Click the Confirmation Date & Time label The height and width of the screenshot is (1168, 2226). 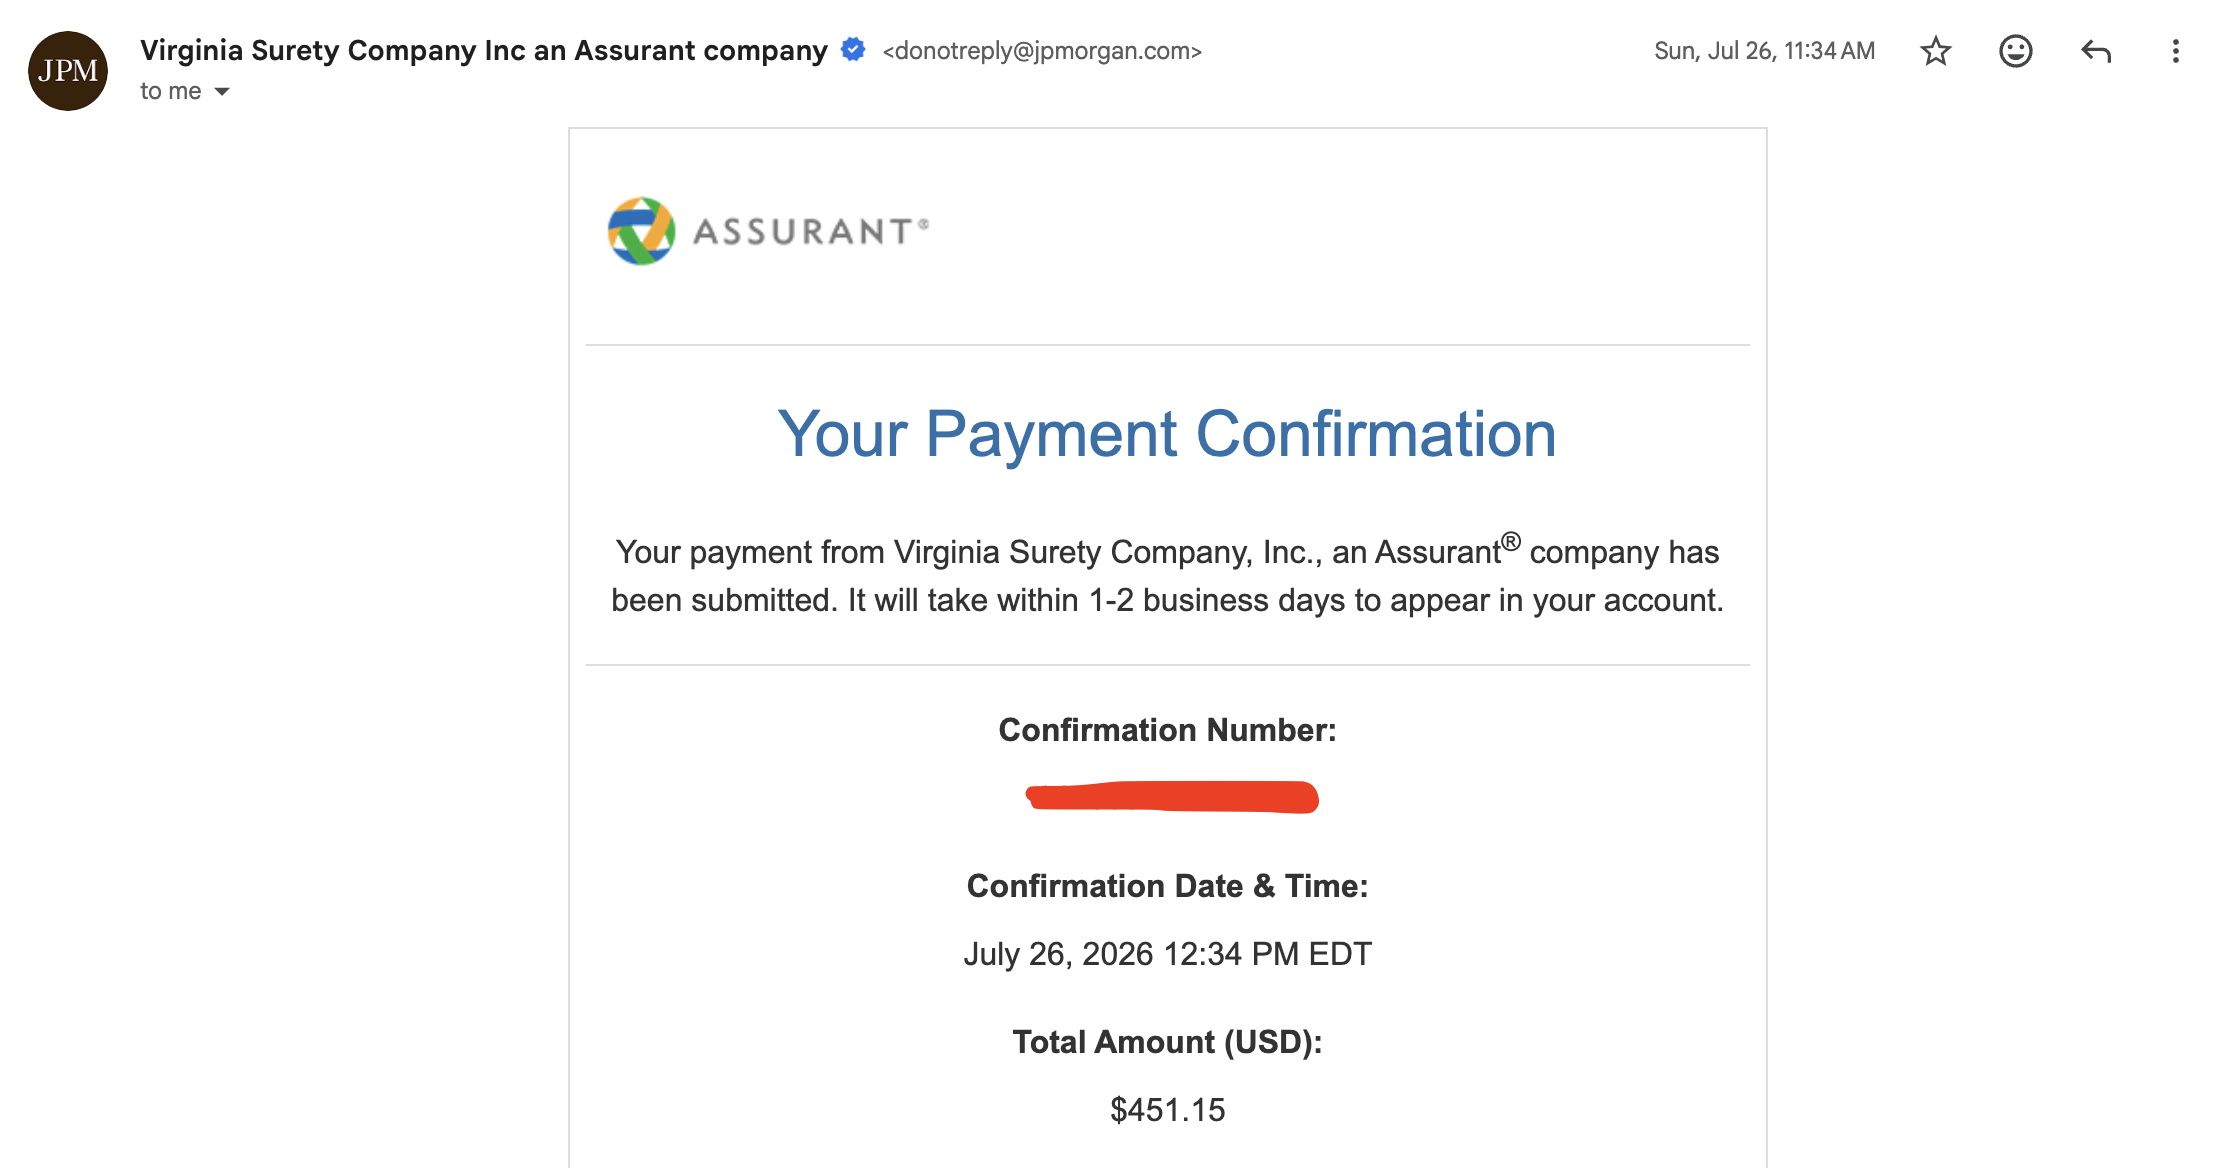pos(1167,886)
